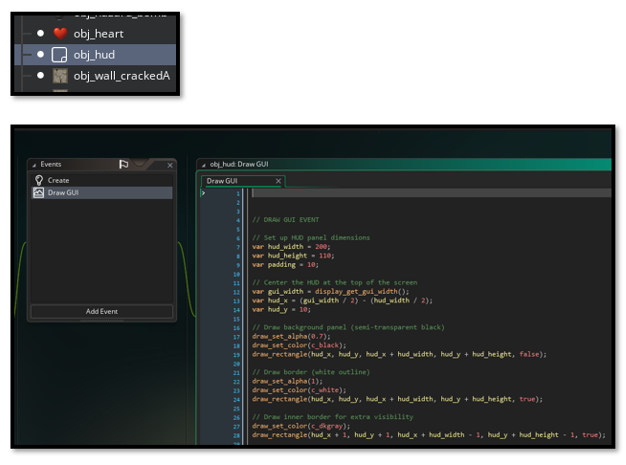Collapse the Events panel title triangle

point(33,165)
